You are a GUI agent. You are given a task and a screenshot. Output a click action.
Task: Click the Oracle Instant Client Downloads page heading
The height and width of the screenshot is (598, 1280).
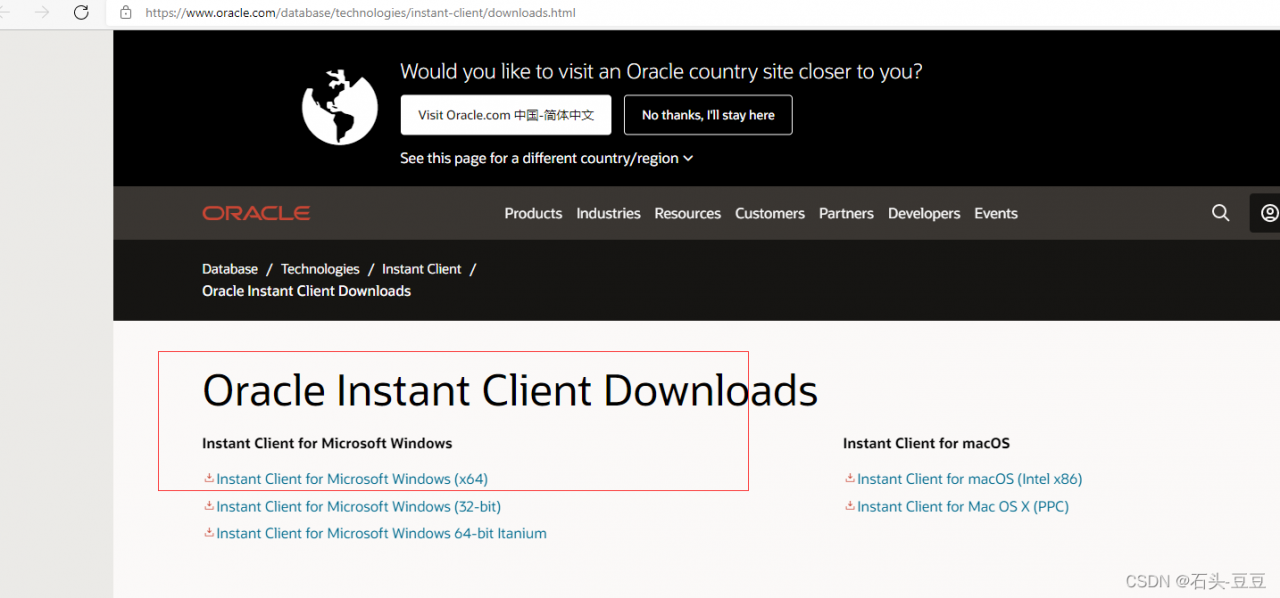point(510,390)
